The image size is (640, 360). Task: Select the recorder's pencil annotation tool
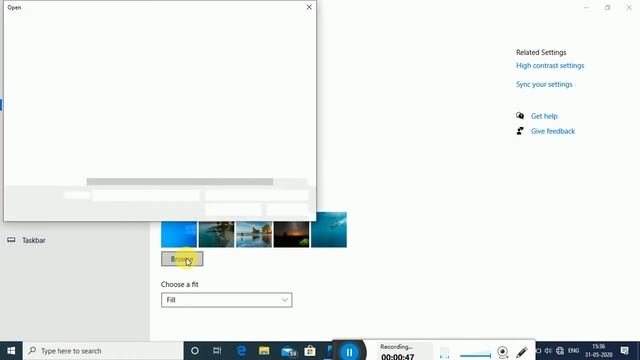tap(522, 352)
